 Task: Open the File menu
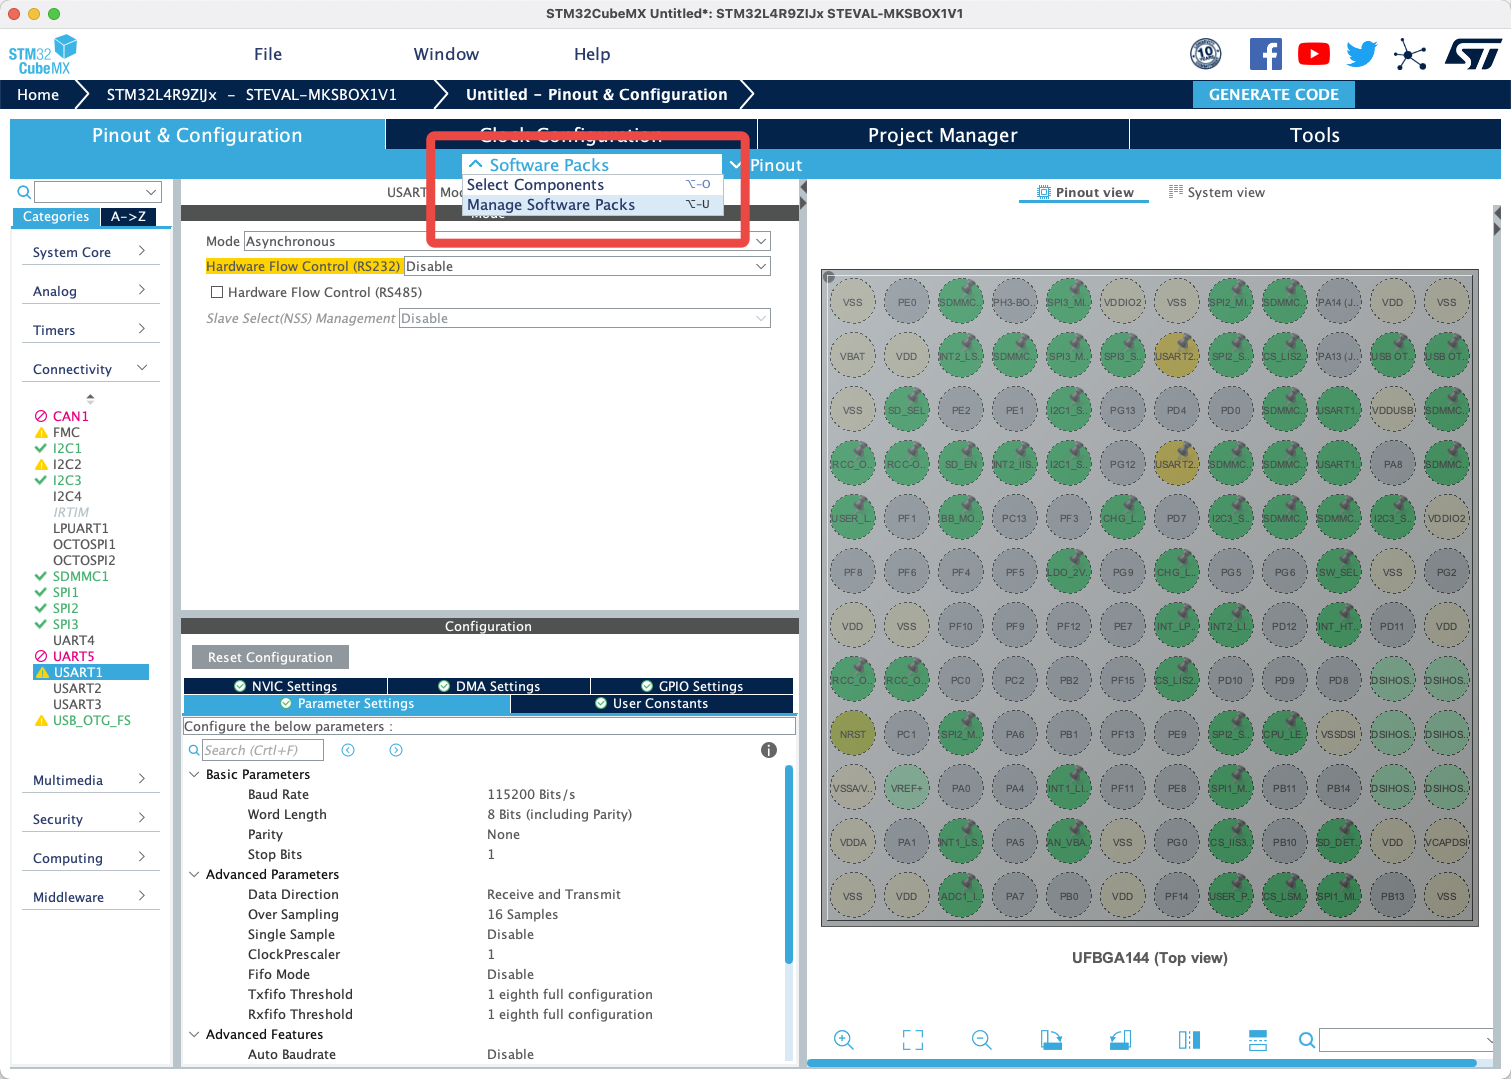268,54
